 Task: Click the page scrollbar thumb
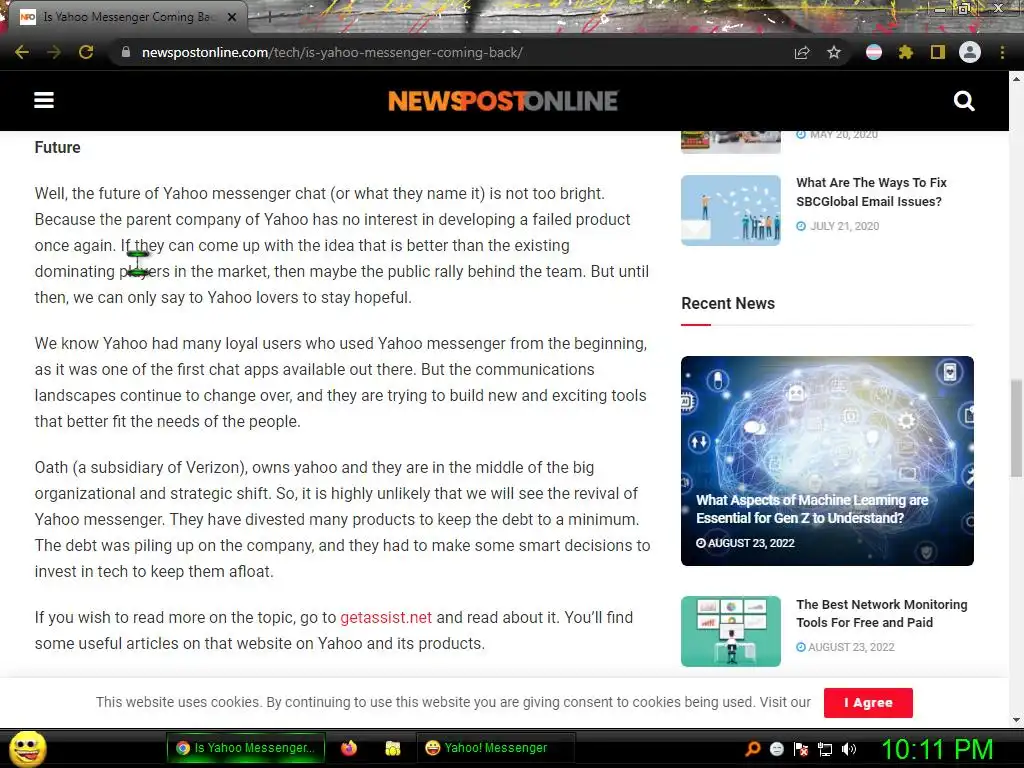1016,428
